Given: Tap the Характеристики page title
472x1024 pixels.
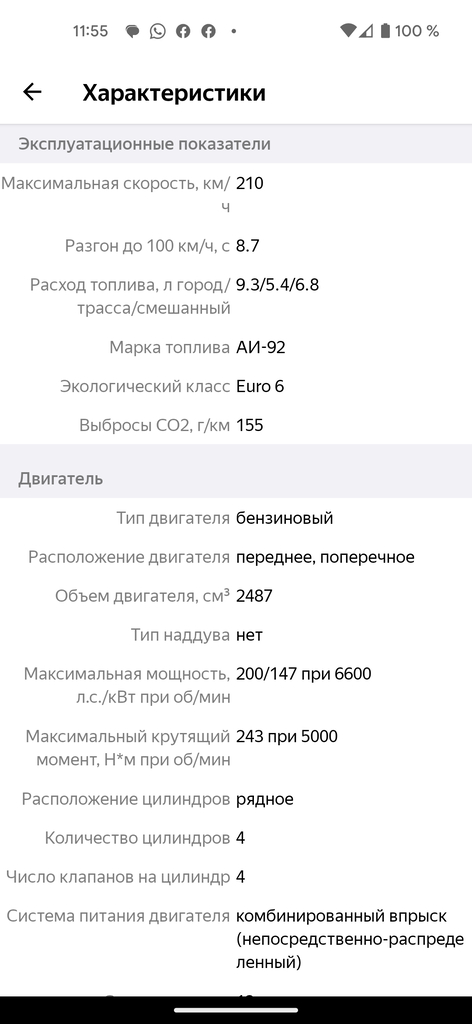Looking at the screenshot, I should [174, 93].
